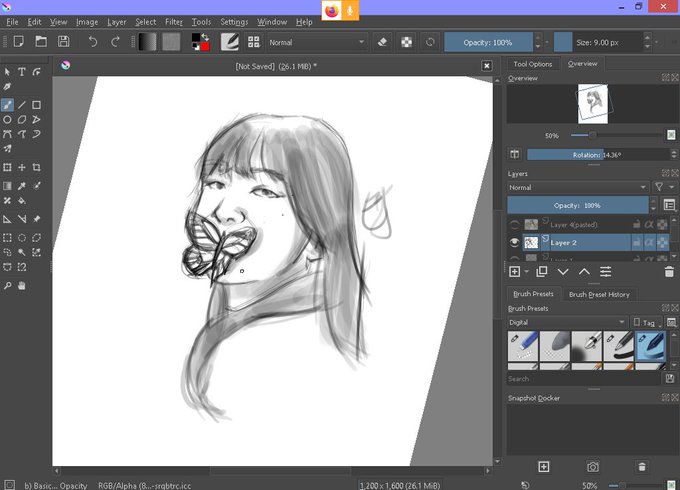The height and width of the screenshot is (490, 680).
Task: Select the Transform tool
Action: 7,167
